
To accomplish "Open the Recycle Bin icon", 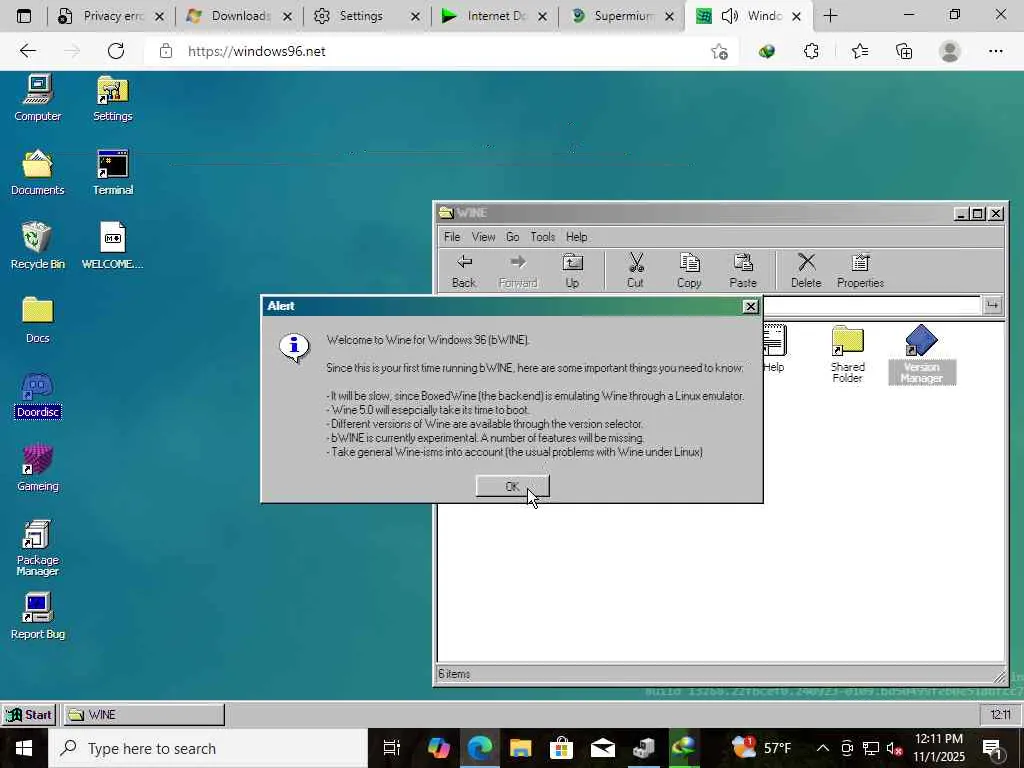I will coord(37,246).
